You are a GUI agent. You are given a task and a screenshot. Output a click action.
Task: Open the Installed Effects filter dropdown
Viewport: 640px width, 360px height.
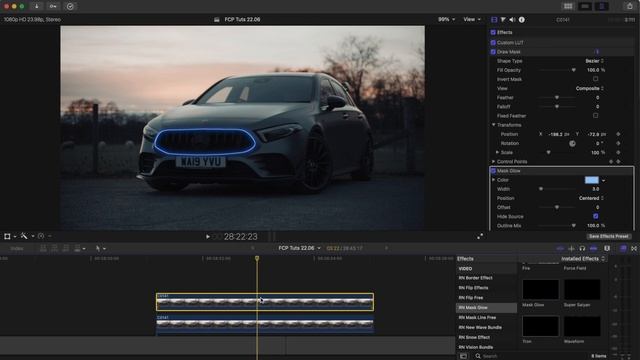[582, 259]
